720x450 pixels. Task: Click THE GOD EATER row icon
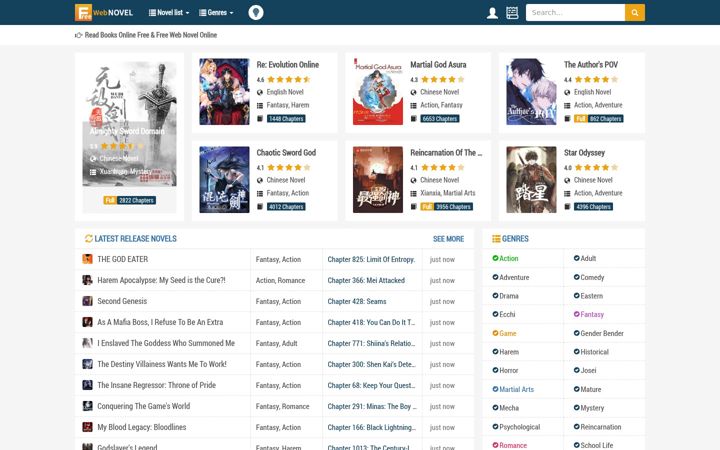pyautogui.click(x=87, y=259)
